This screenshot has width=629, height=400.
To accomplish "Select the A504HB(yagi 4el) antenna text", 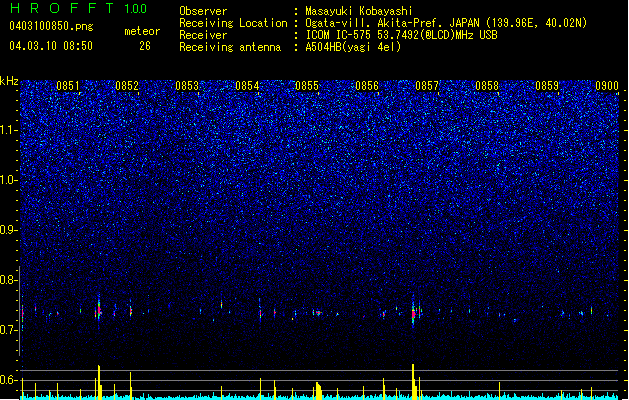I will pos(353,47).
